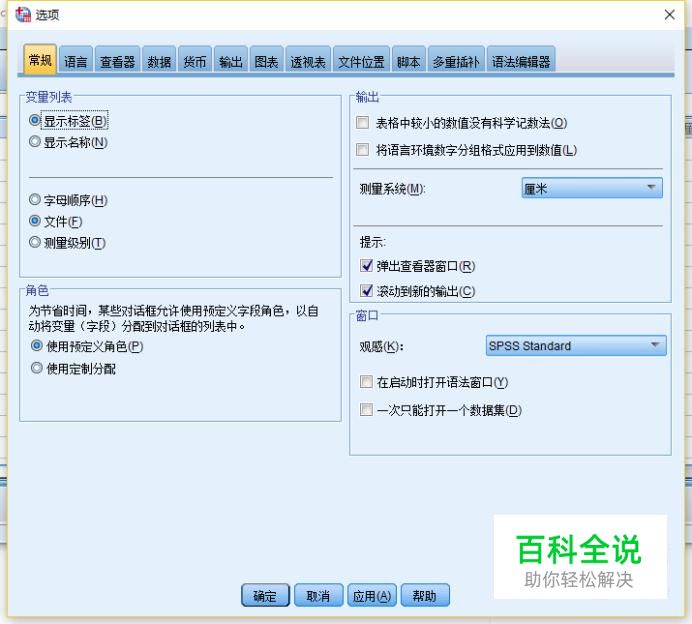Click the 变量列表 group label
The height and width of the screenshot is (624, 692).
click(x=49, y=97)
